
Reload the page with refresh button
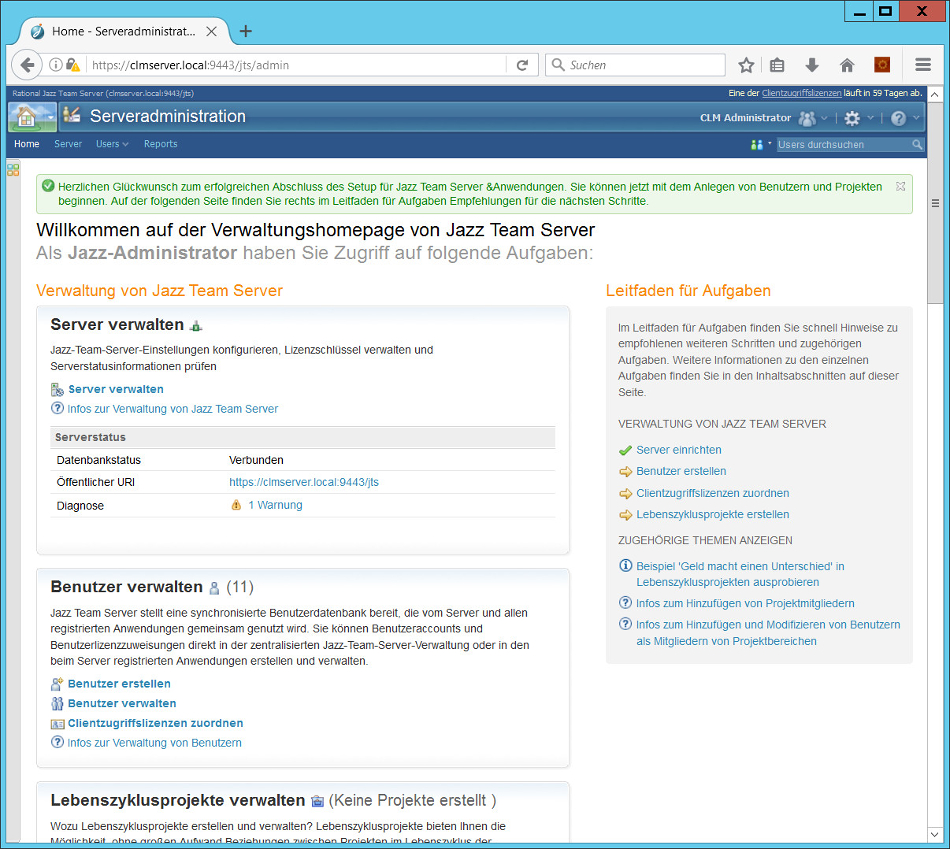(522, 65)
